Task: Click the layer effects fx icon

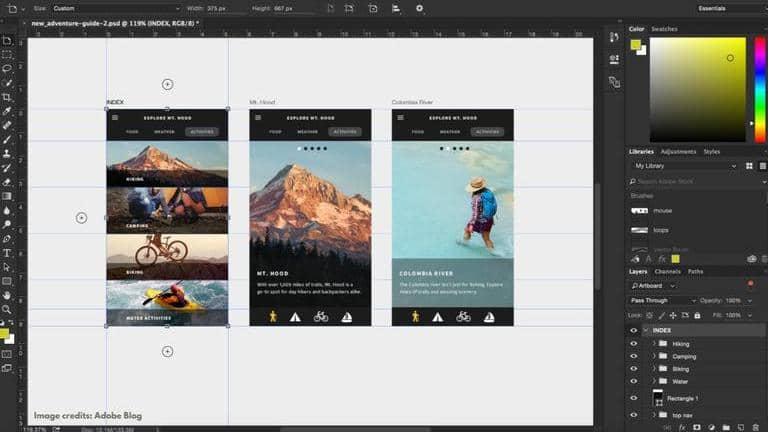Action: click(x=681, y=427)
